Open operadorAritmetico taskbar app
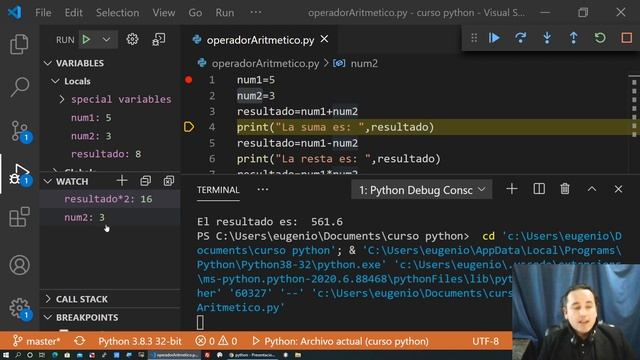Screen dimensions: 640x360 175,355
